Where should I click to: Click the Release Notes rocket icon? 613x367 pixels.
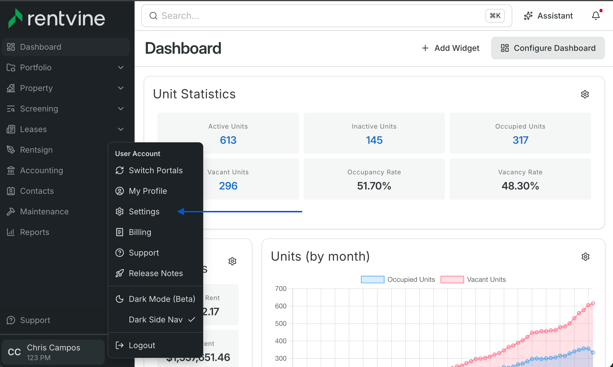point(120,273)
